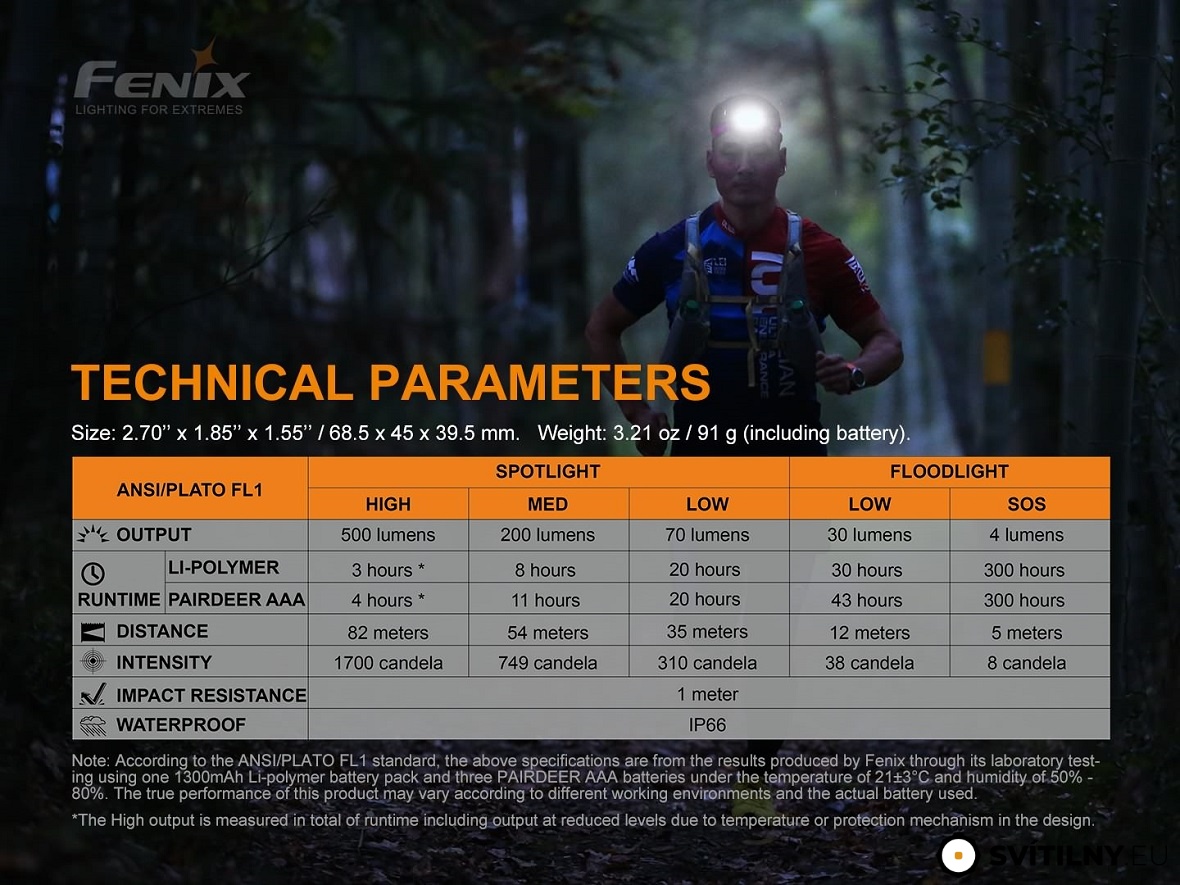This screenshot has height=885, width=1180.
Task: Click the HIGH column header
Action: (388, 504)
